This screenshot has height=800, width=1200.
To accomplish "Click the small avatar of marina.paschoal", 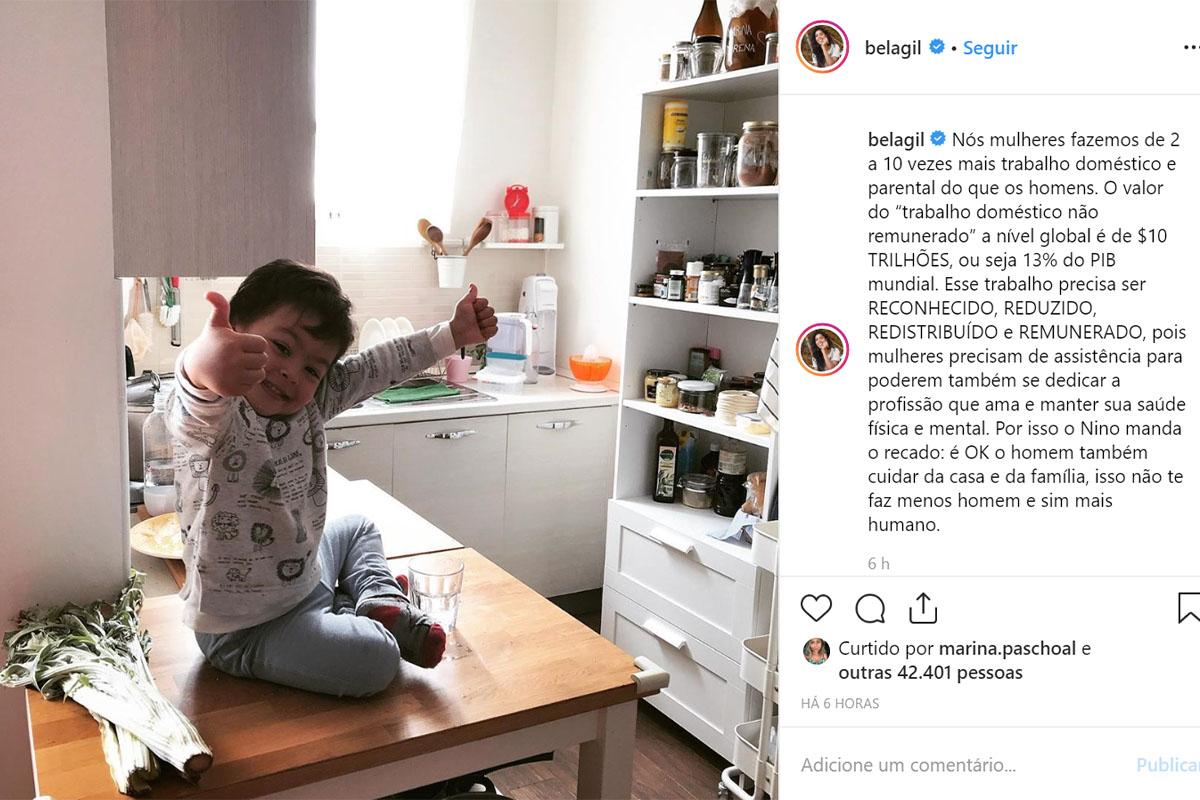I will pos(815,651).
